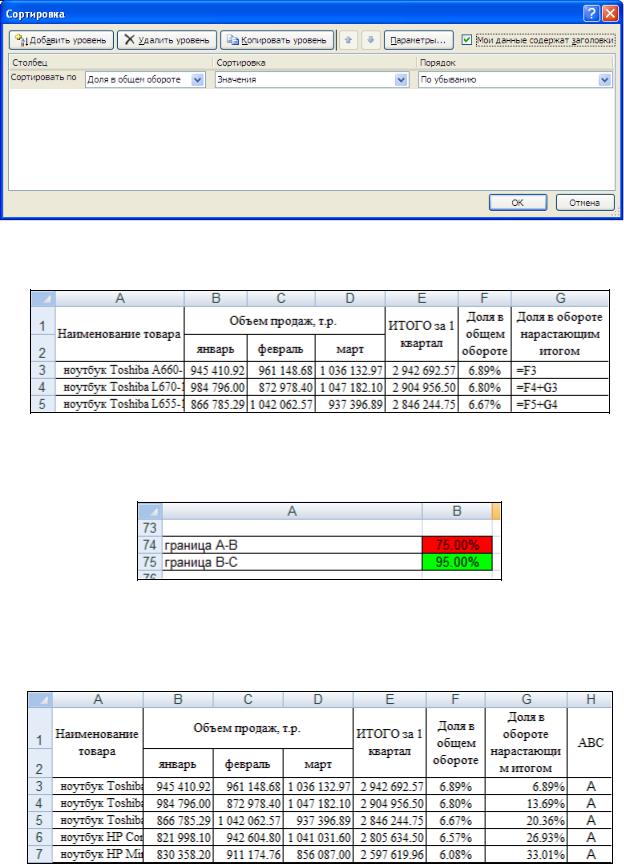This screenshot has height=864, width=624.
Task: Close the Сортировка dialog
Action: (x=610, y=13)
